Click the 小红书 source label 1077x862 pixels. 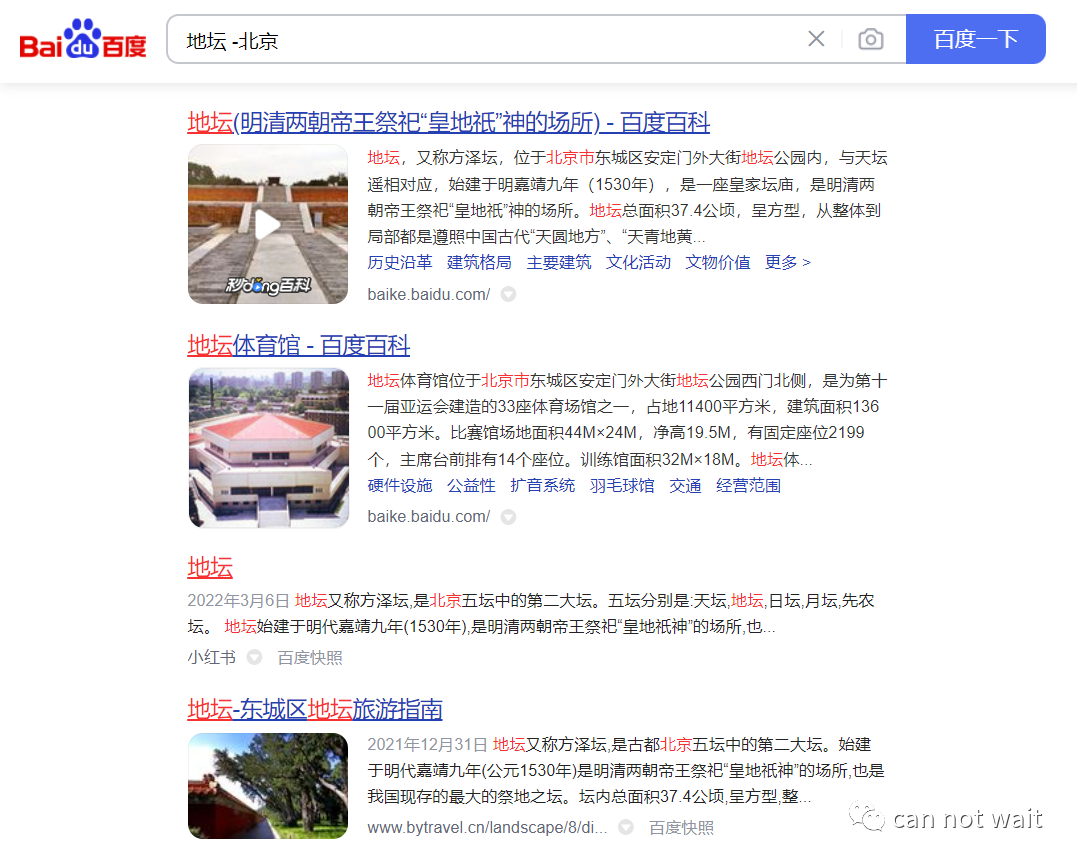point(212,658)
